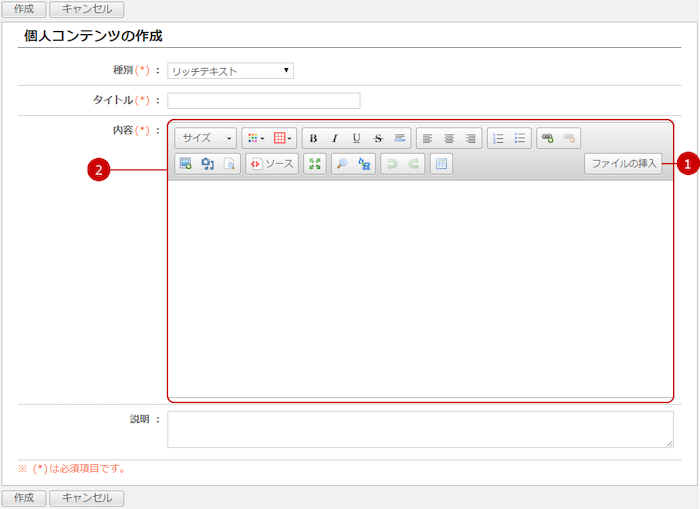Focus the タイトル input field
The image size is (700, 509).
[263, 100]
